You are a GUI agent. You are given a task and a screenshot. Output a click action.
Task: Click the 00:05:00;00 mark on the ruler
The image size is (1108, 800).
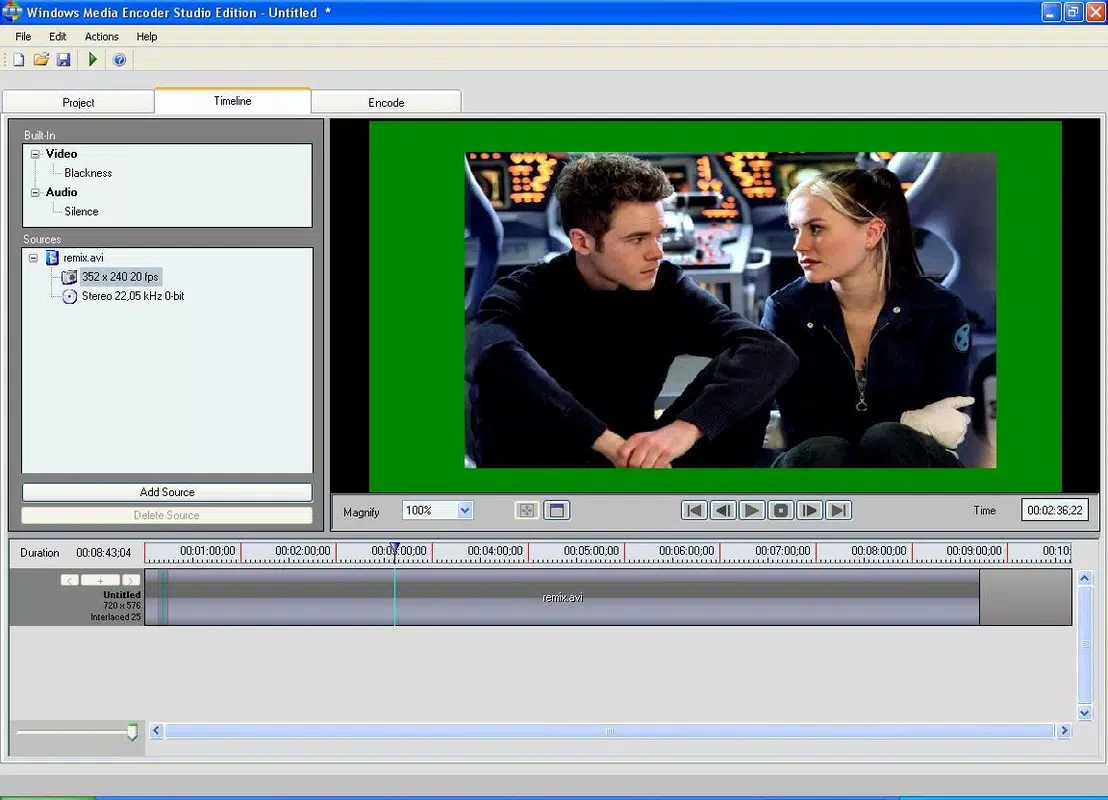[591, 551]
